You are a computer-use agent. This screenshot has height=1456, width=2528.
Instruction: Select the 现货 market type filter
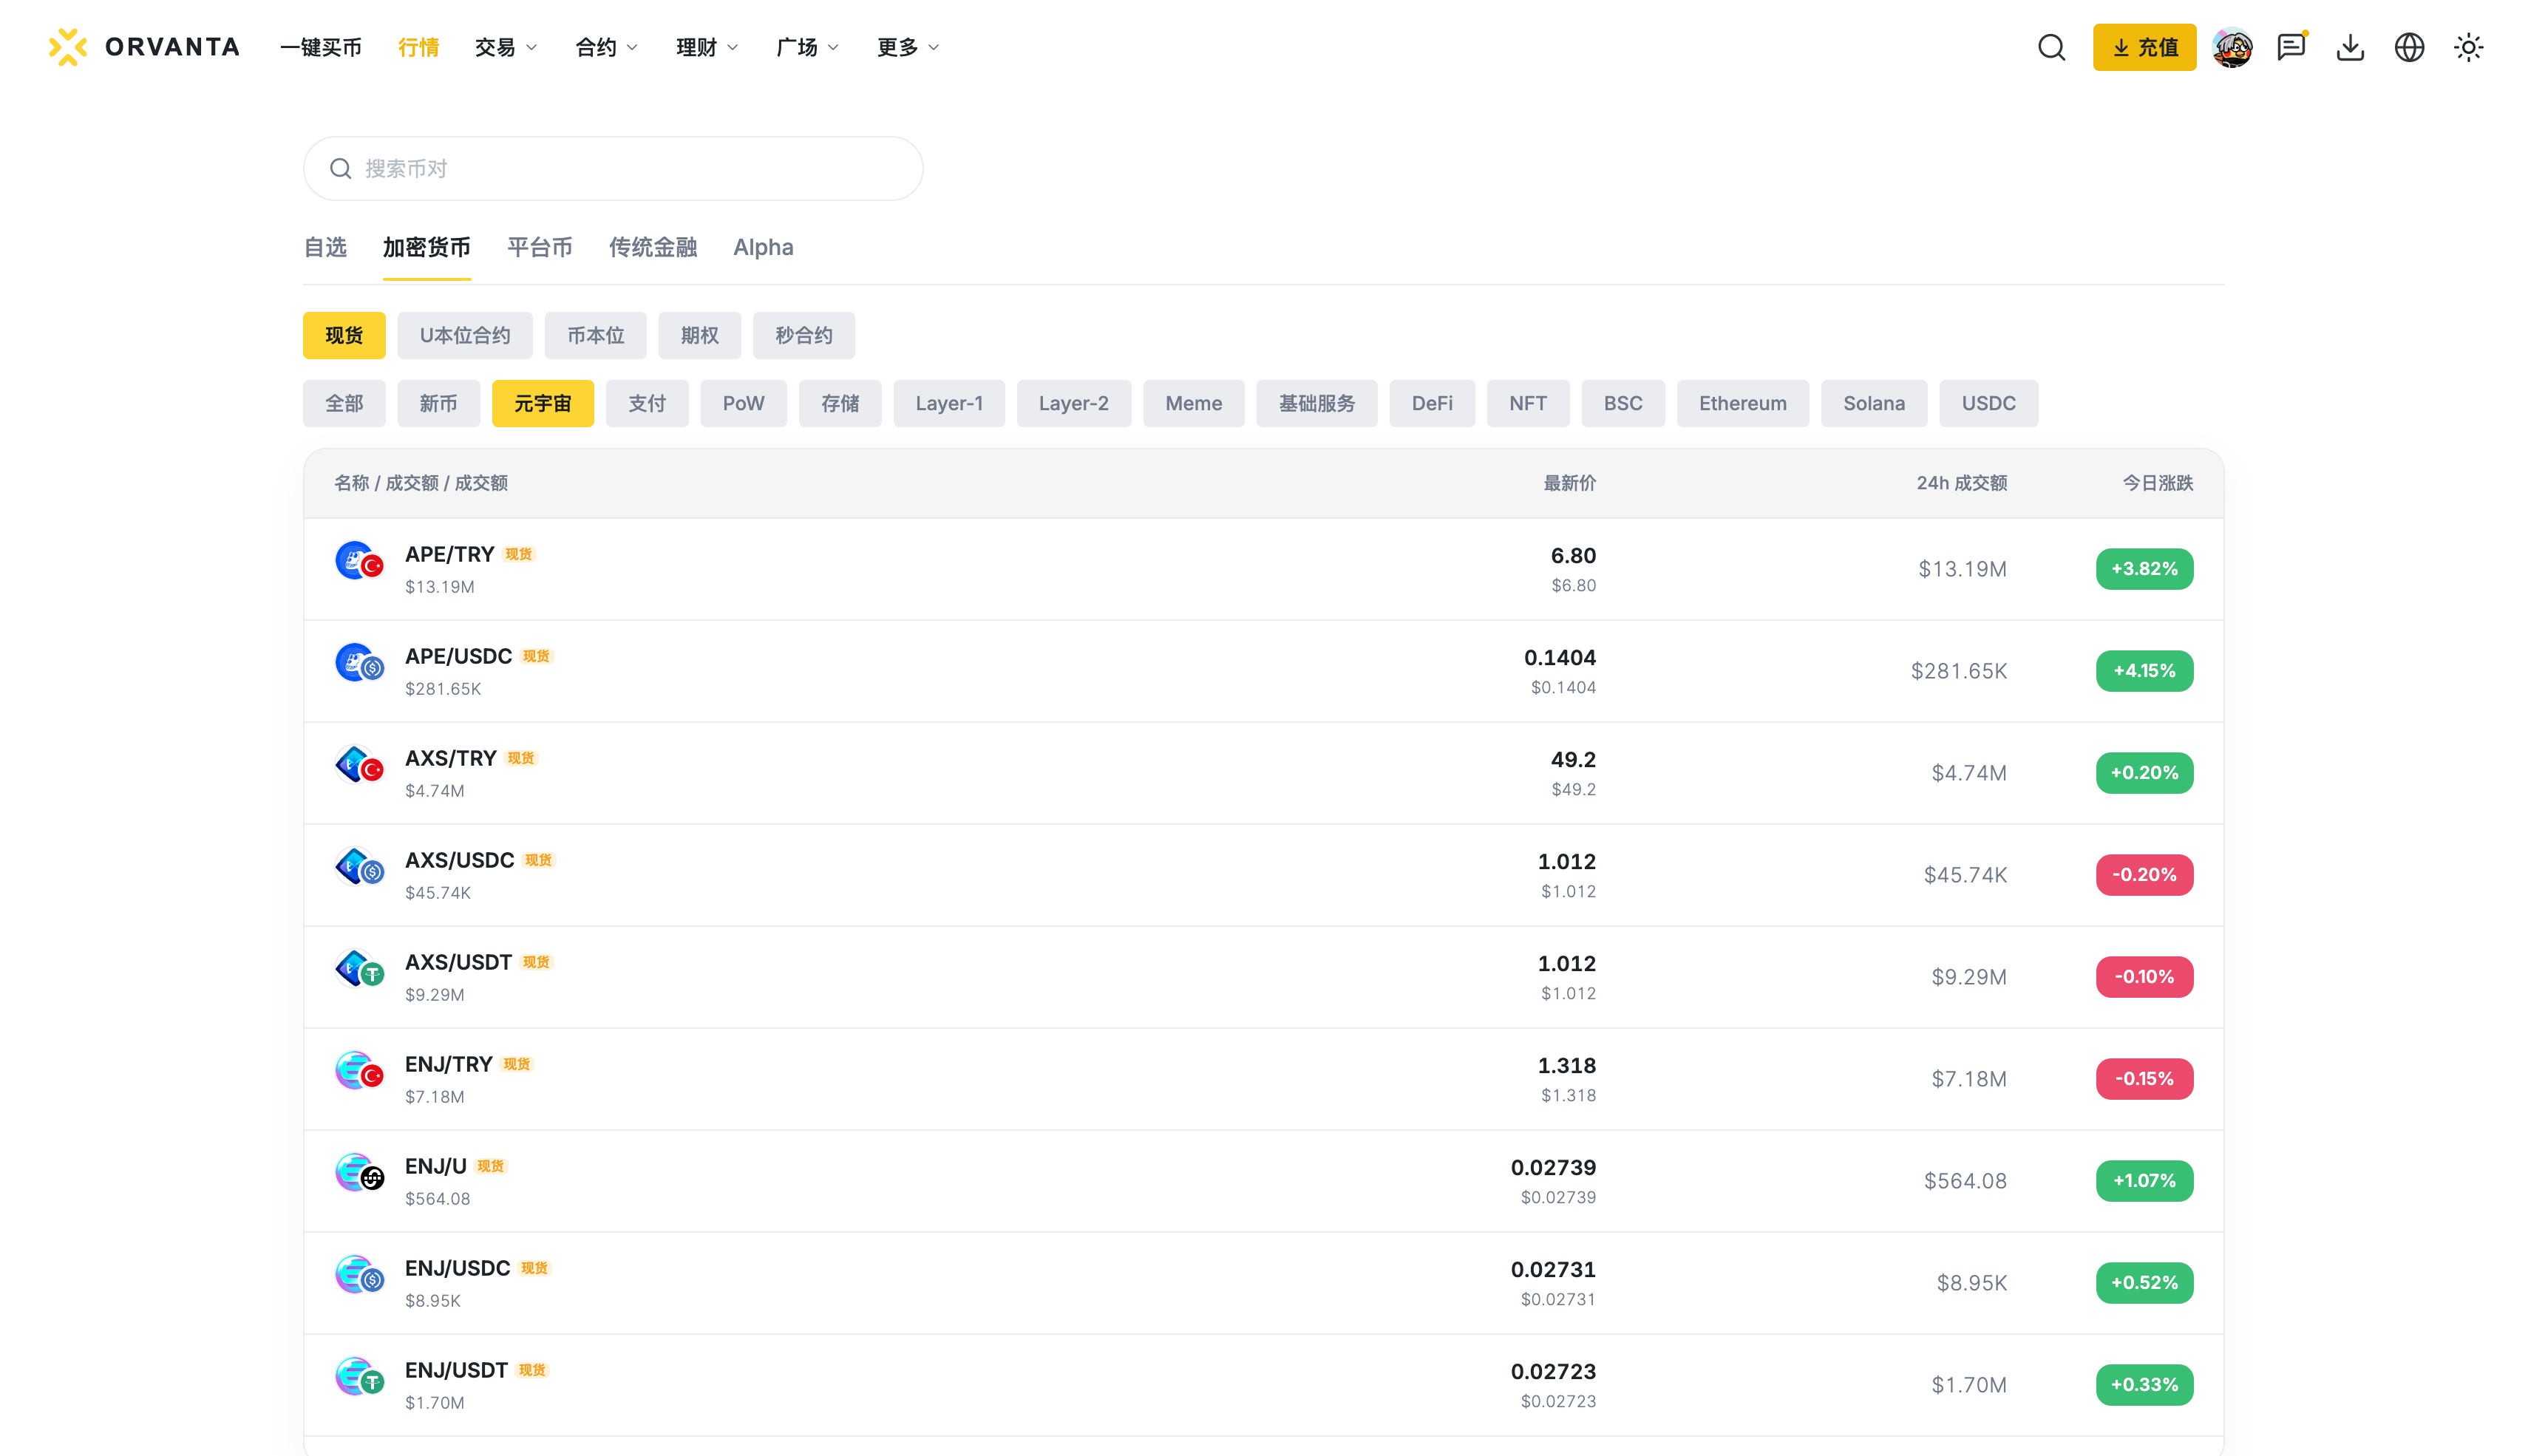point(344,335)
